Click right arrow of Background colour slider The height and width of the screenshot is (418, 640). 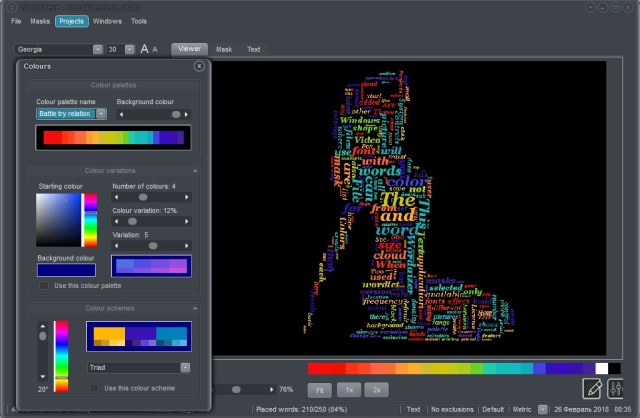tap(187, 114)
